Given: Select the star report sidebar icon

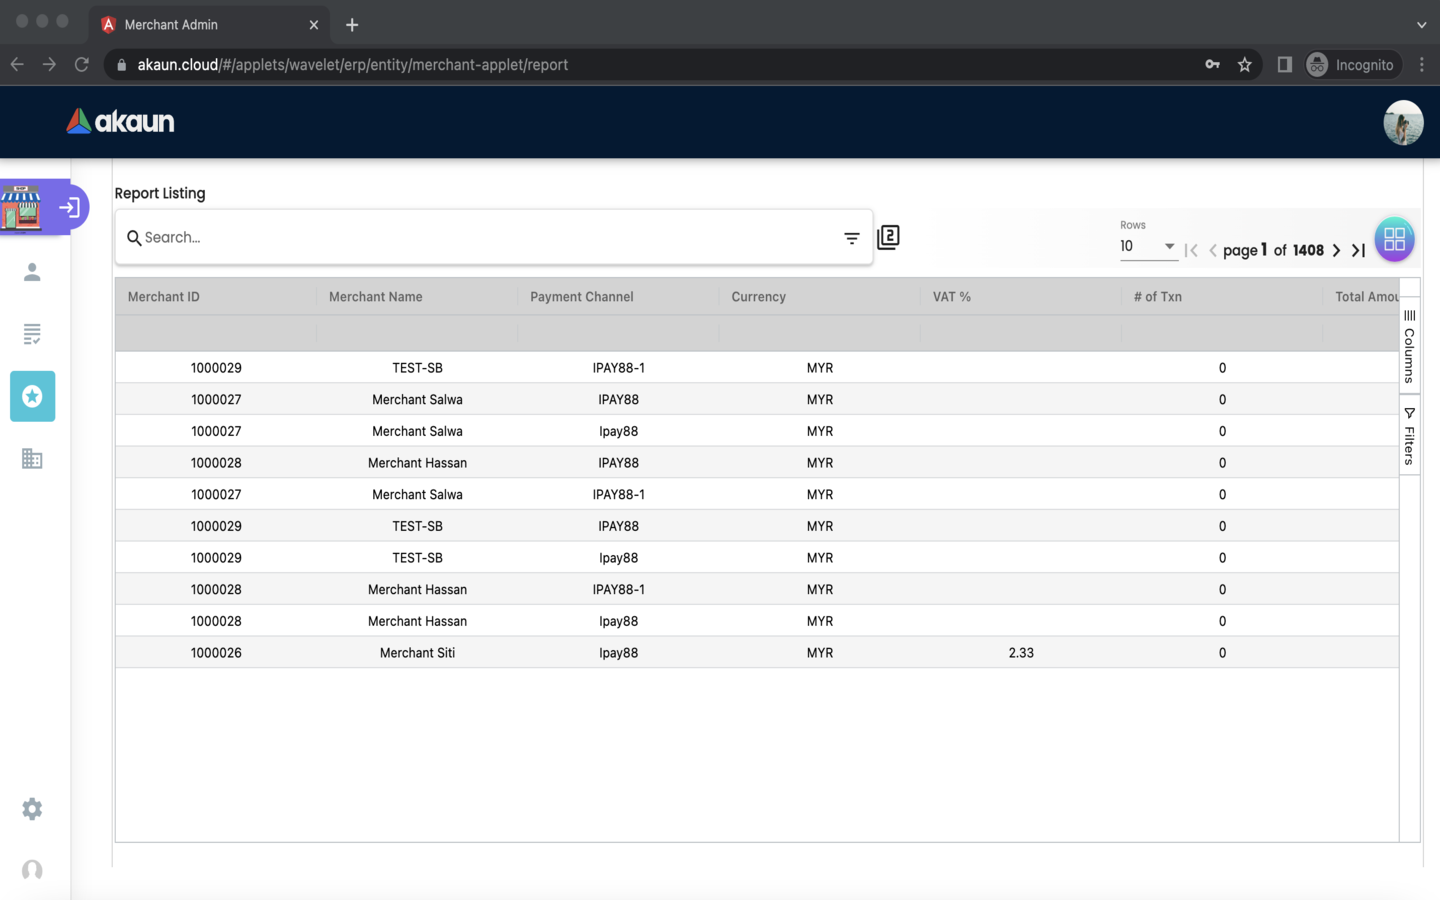Looking at the screenshot, I should 32,396.
